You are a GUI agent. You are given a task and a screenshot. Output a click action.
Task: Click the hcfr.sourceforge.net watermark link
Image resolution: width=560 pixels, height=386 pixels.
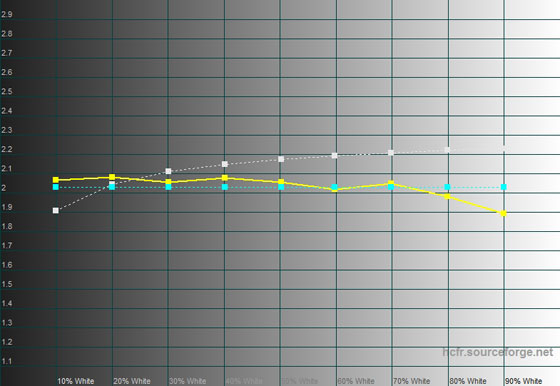coord(498,352)
